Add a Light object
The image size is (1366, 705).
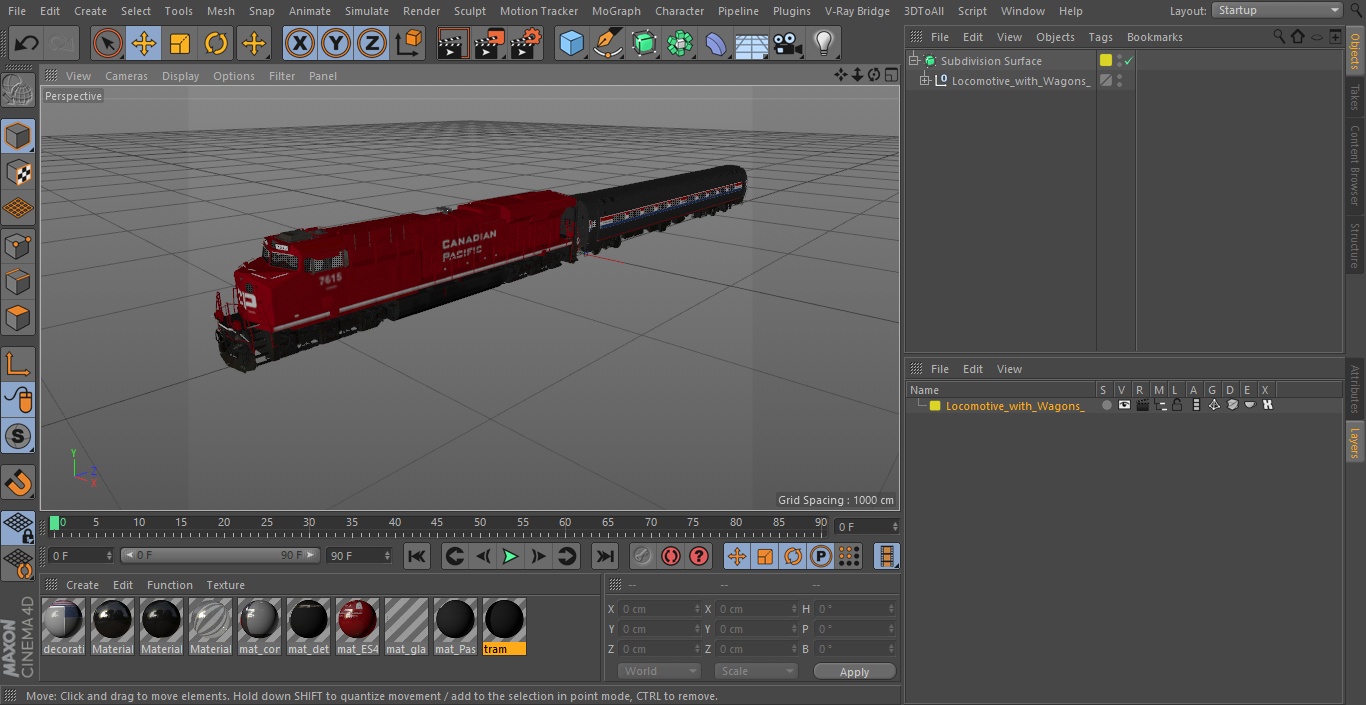[824, 43]
